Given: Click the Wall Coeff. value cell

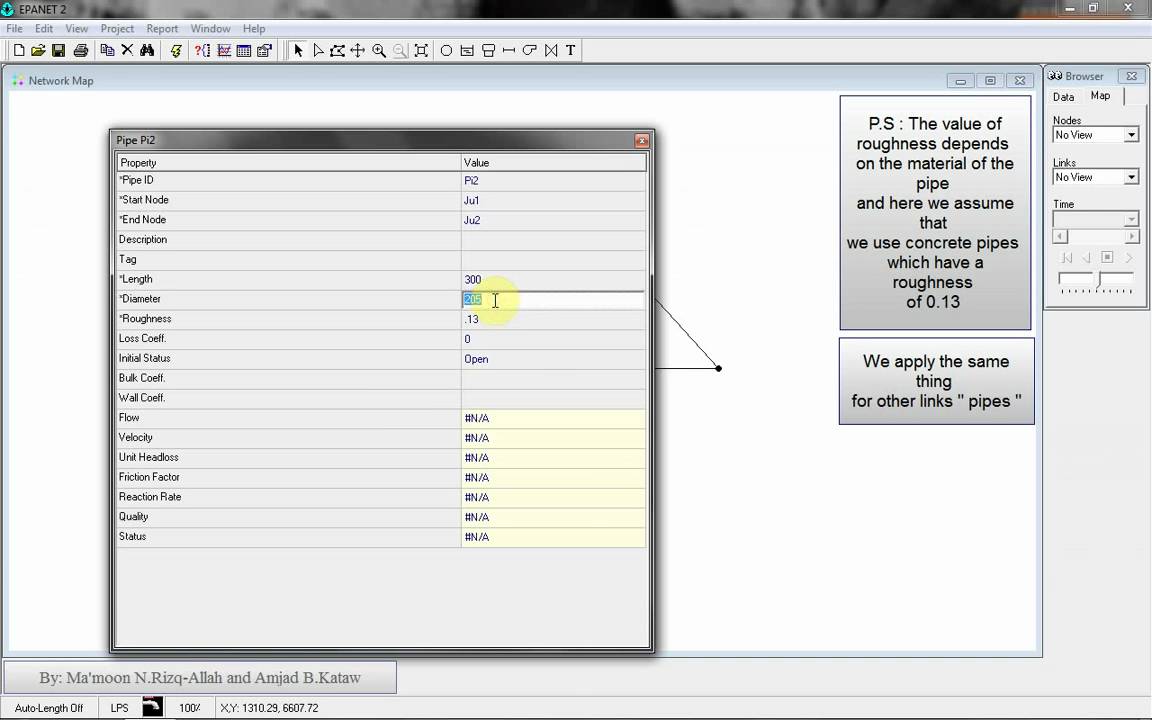Looking at the screenshot, I should (x=553, y=398).
